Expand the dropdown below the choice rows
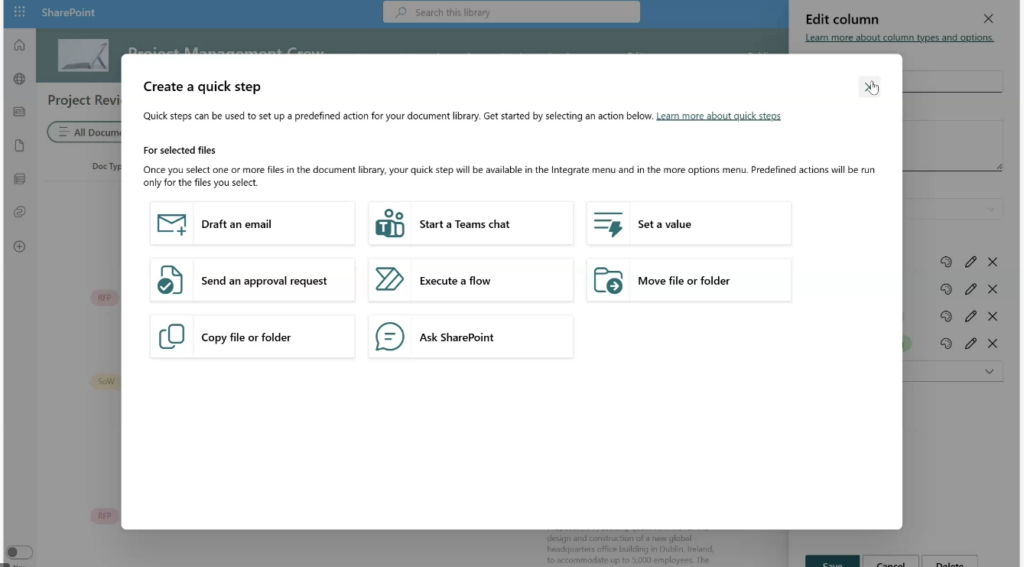The width and height of the screenshot is (1024, 567). pos(990,371)
